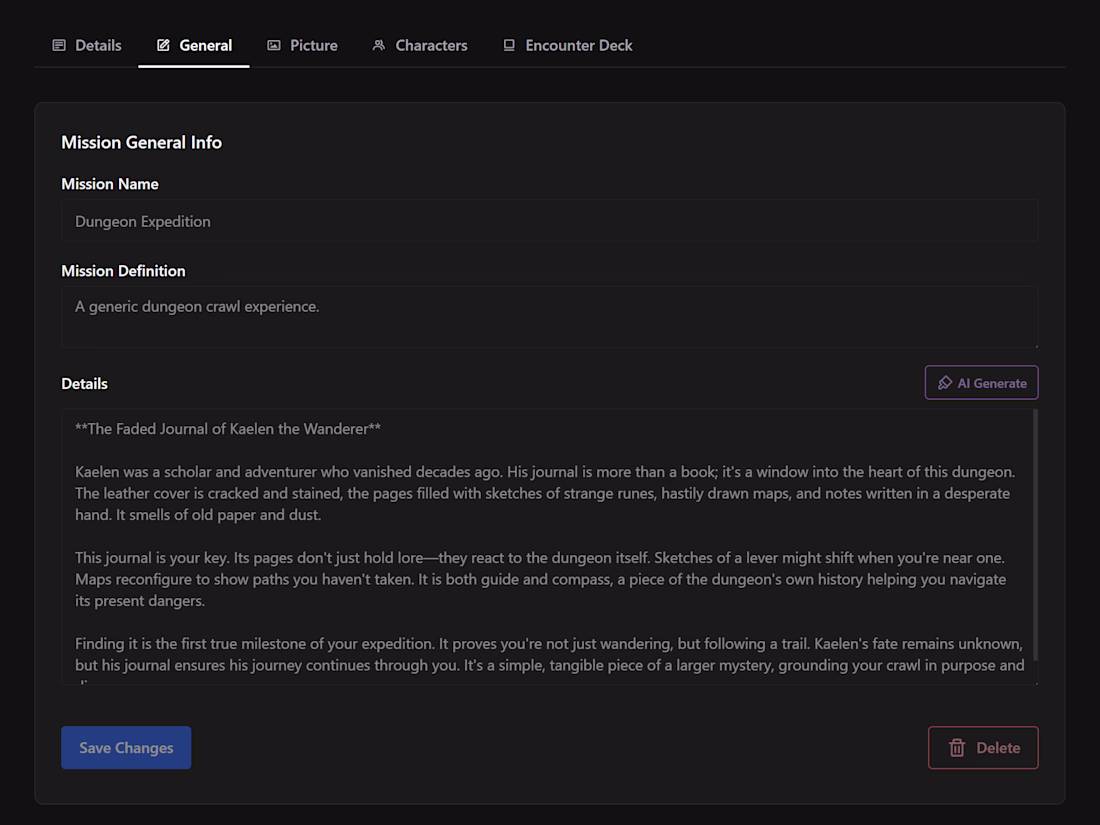Open the Picture tab

point(313,46)
